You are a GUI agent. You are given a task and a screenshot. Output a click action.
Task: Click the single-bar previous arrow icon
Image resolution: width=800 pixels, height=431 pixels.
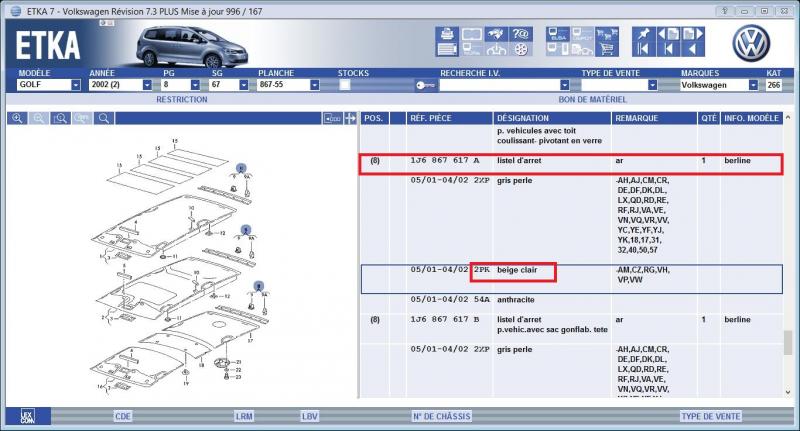point(668,49)
